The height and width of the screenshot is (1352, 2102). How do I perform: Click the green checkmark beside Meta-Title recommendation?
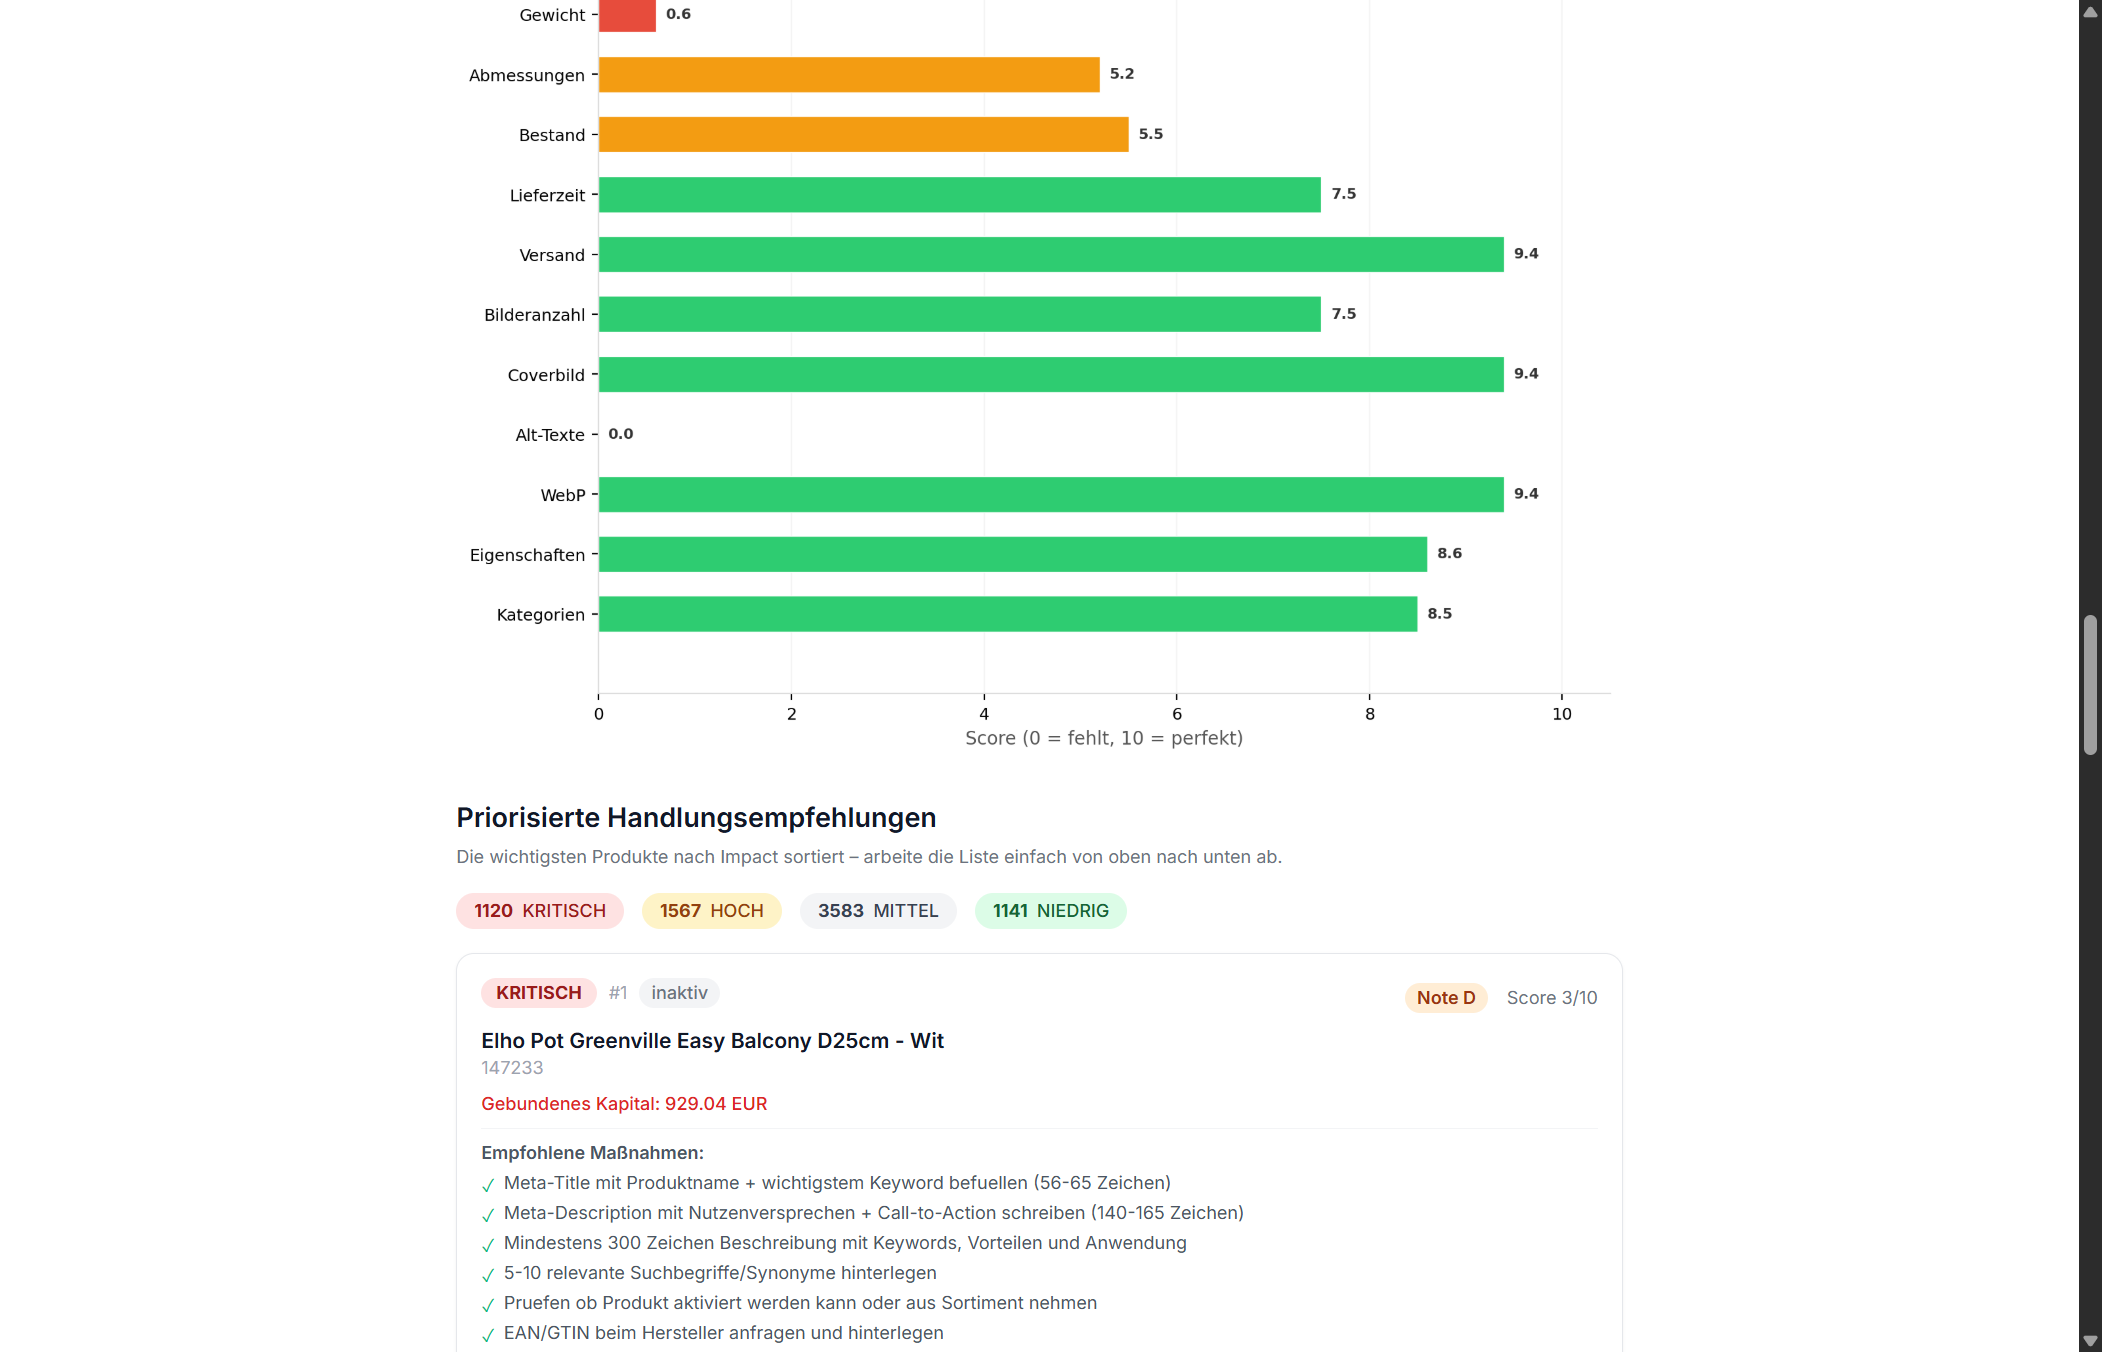coord(489,1184)
